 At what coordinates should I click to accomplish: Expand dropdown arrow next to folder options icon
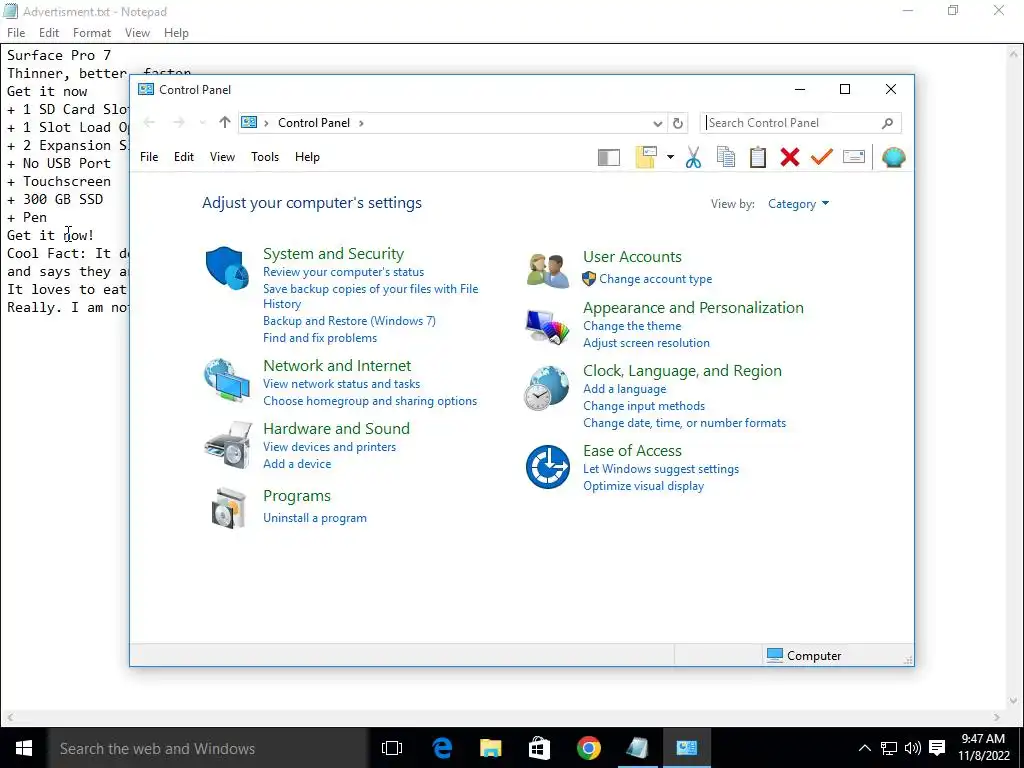pyautogui.click(x=670, y=157)
